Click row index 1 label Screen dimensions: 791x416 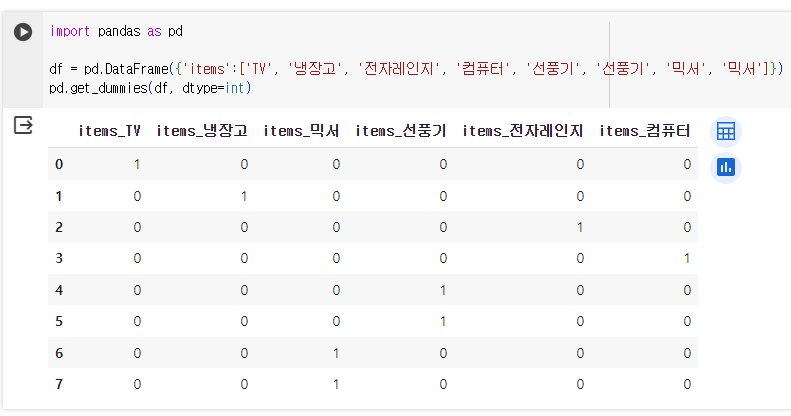(59, 196)
